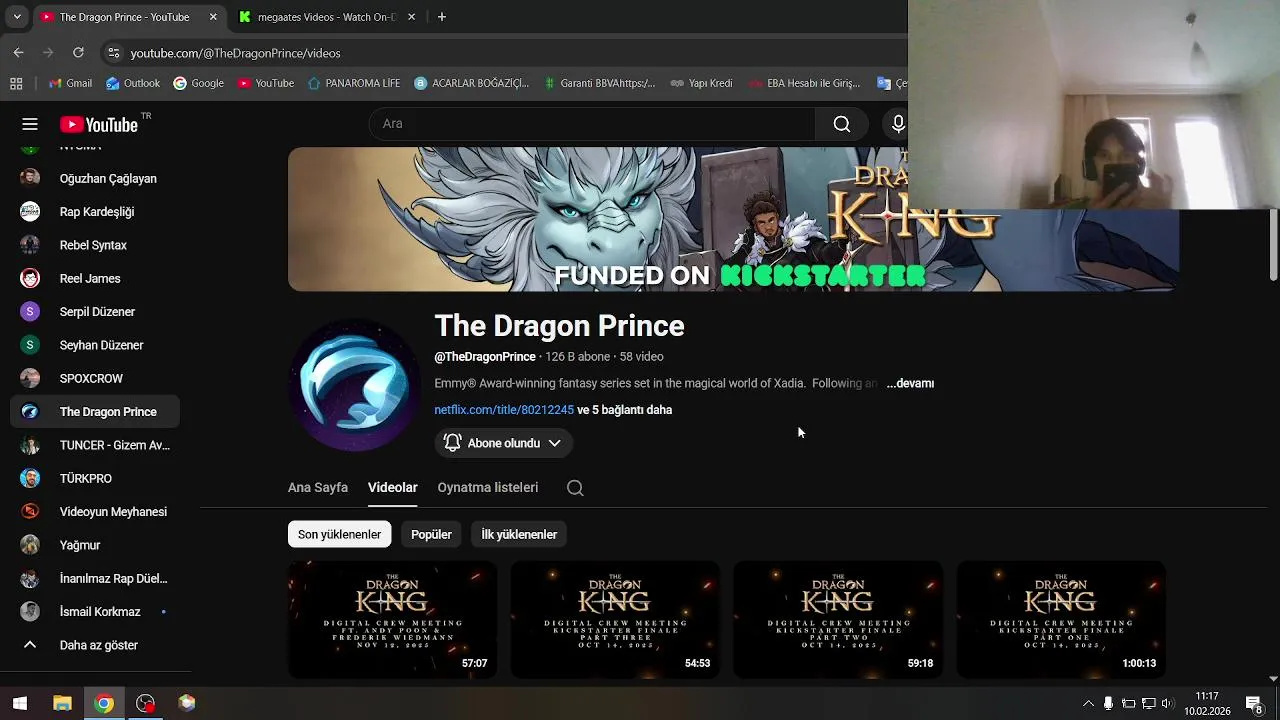The height and width of the screenshot is (720, 1280).
Task: Open Videoyun Meyhanesi channel avatar
Action: point(30,512)
